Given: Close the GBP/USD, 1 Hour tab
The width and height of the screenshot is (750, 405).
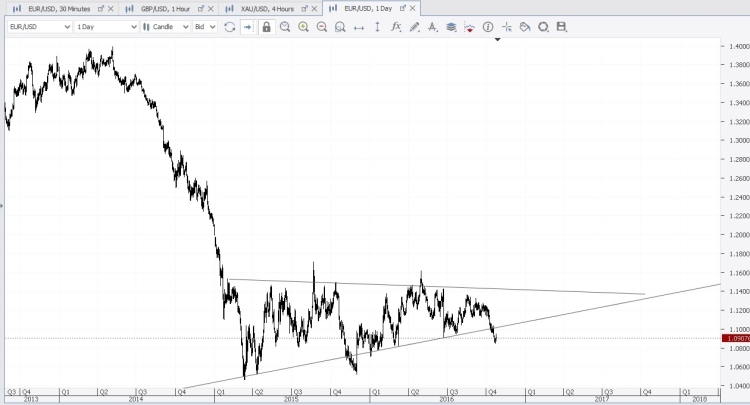Looking at the screenshot, I should click(211, 9).
